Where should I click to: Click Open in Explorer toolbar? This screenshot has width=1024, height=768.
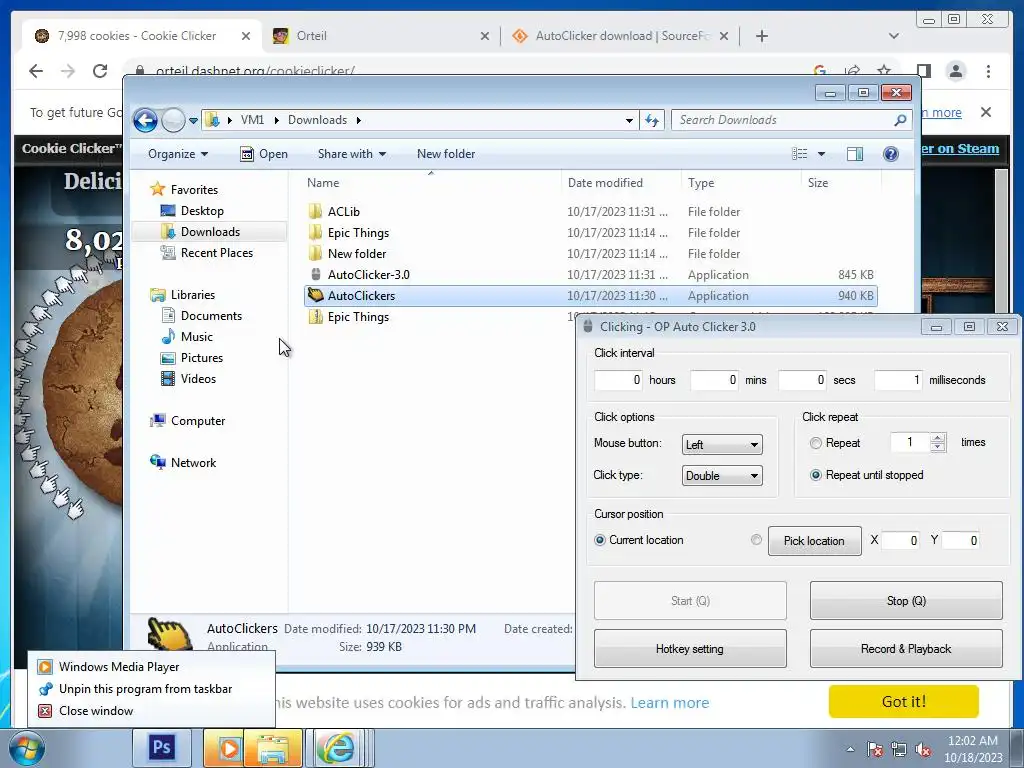(264, 154)
